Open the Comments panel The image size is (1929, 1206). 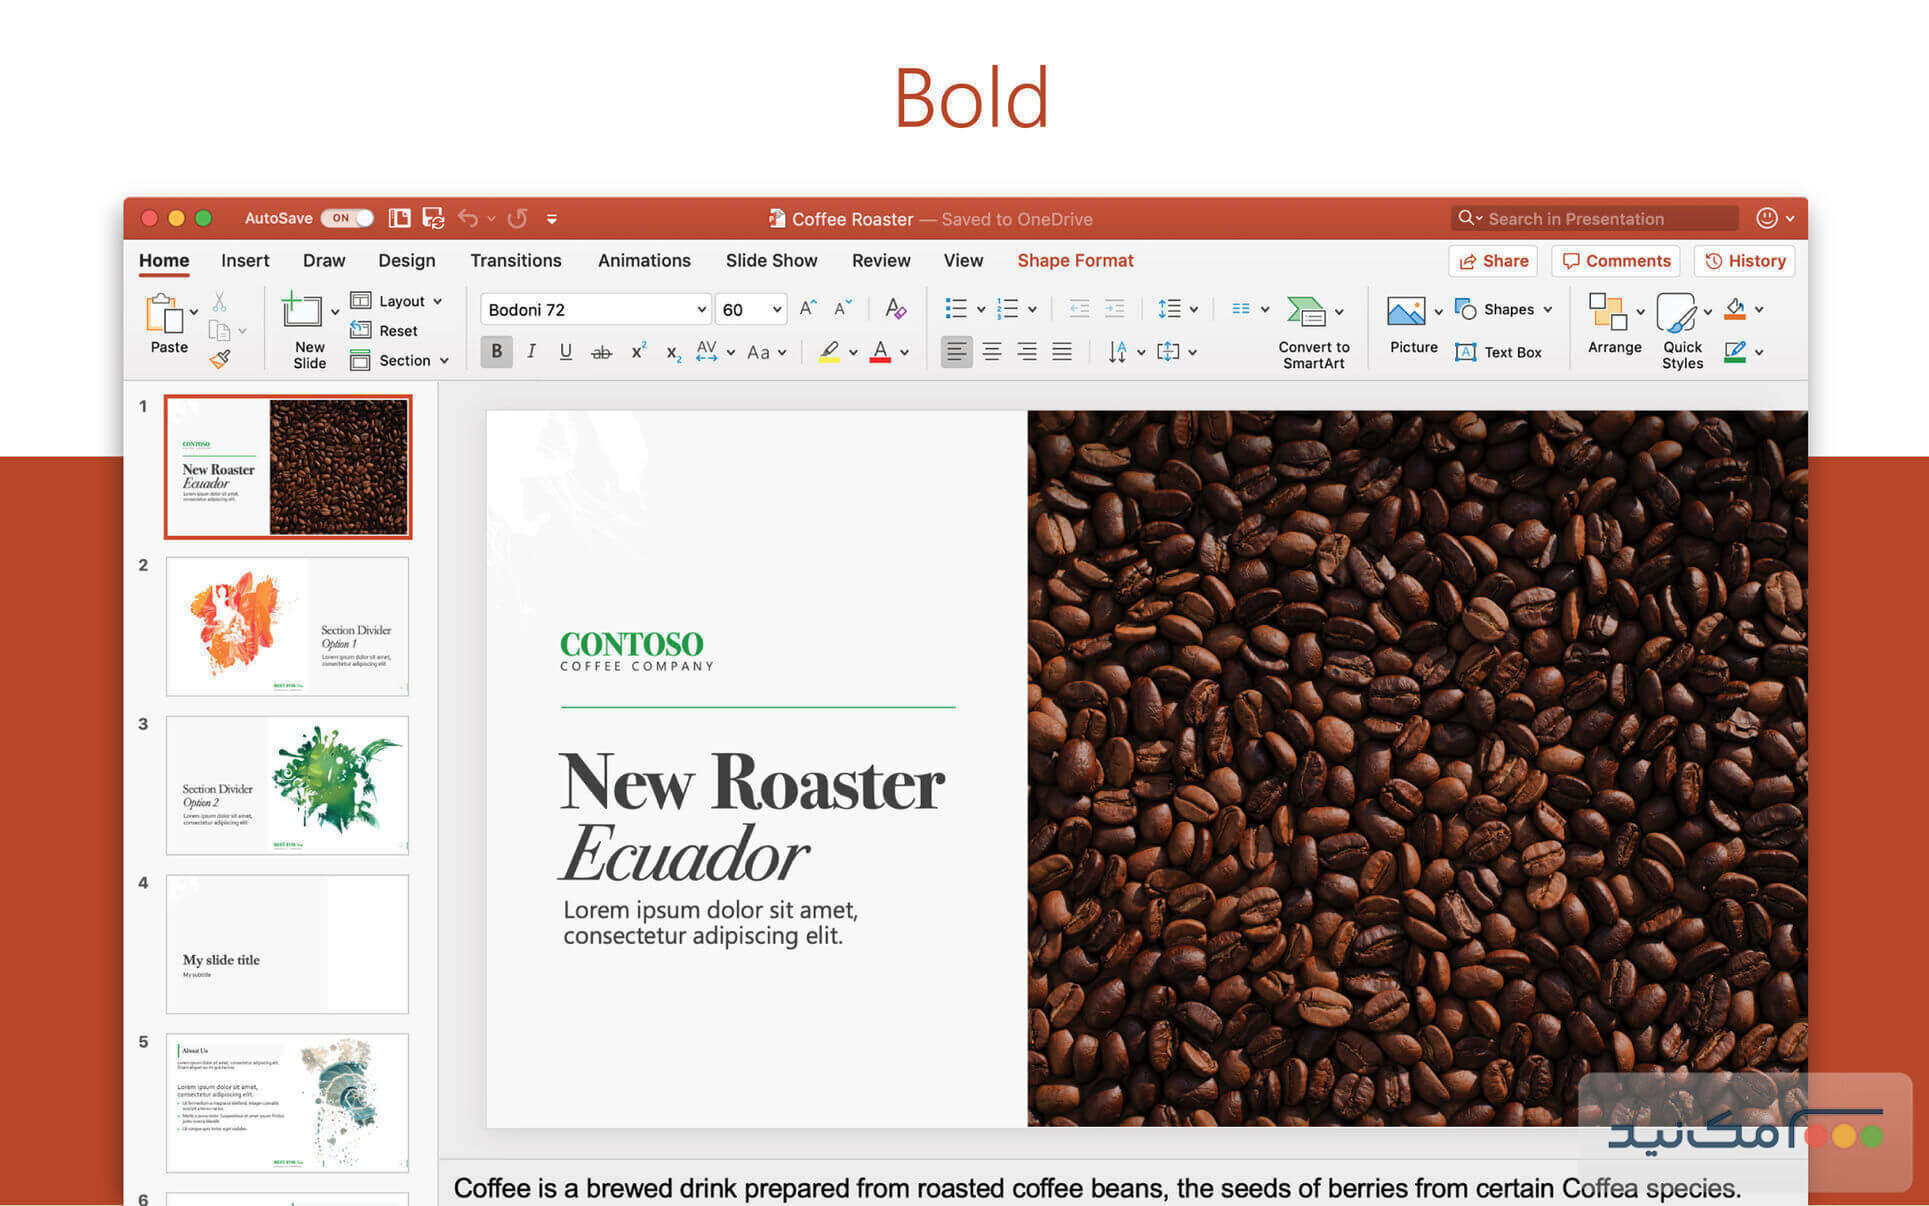tap(1615, 260)
